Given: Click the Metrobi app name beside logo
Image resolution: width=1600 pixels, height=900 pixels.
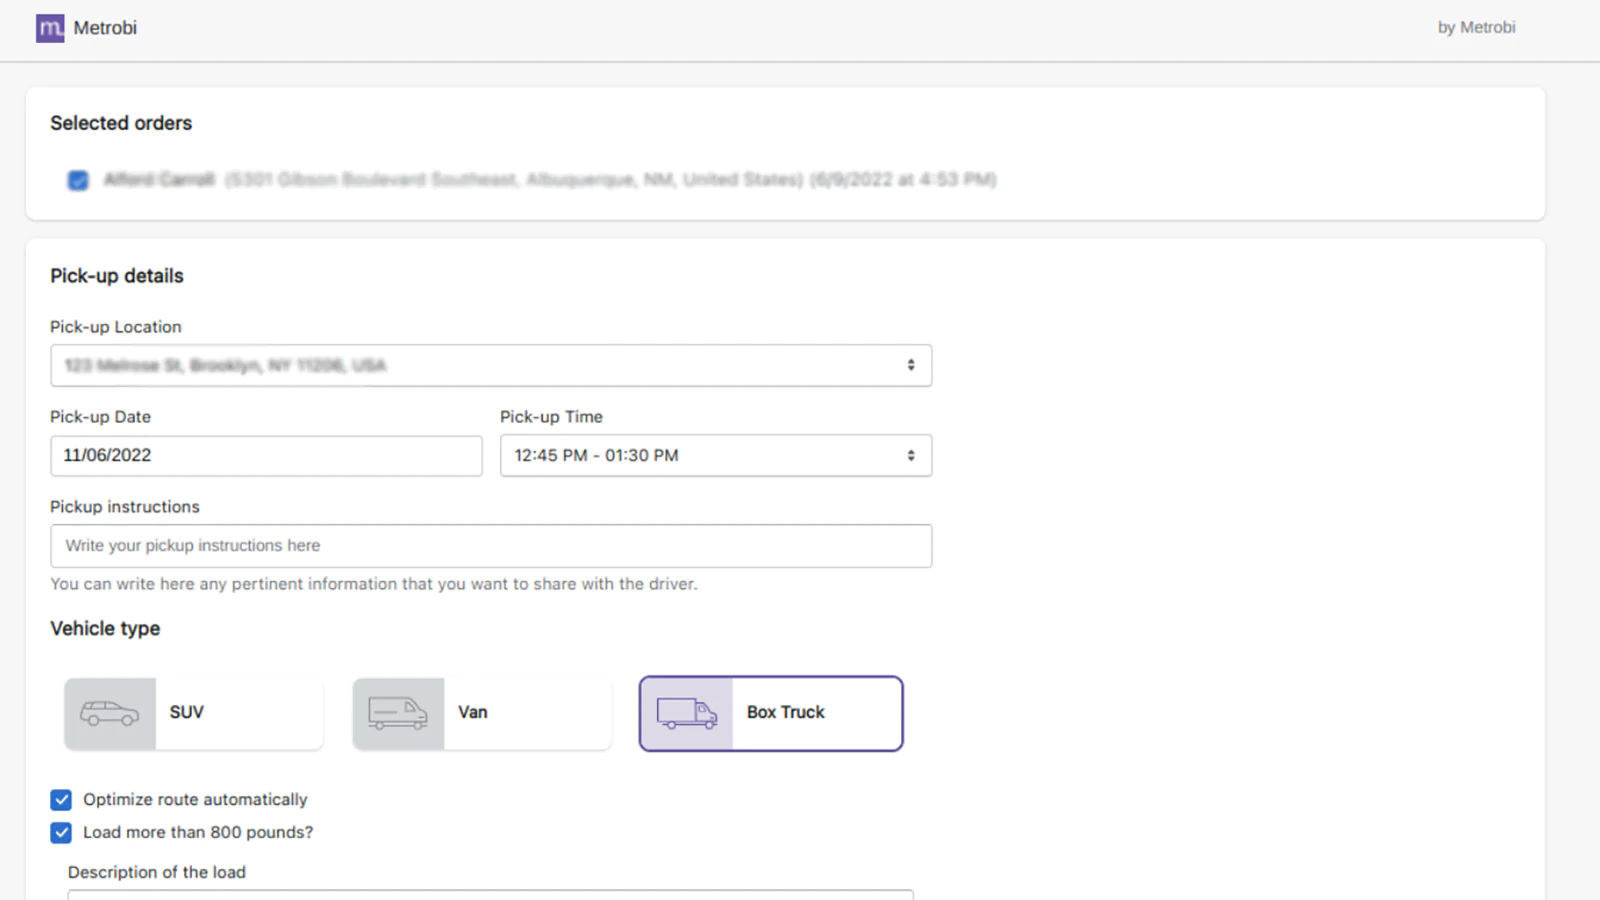Looking at the screenshot, I should tap(105, 28).
